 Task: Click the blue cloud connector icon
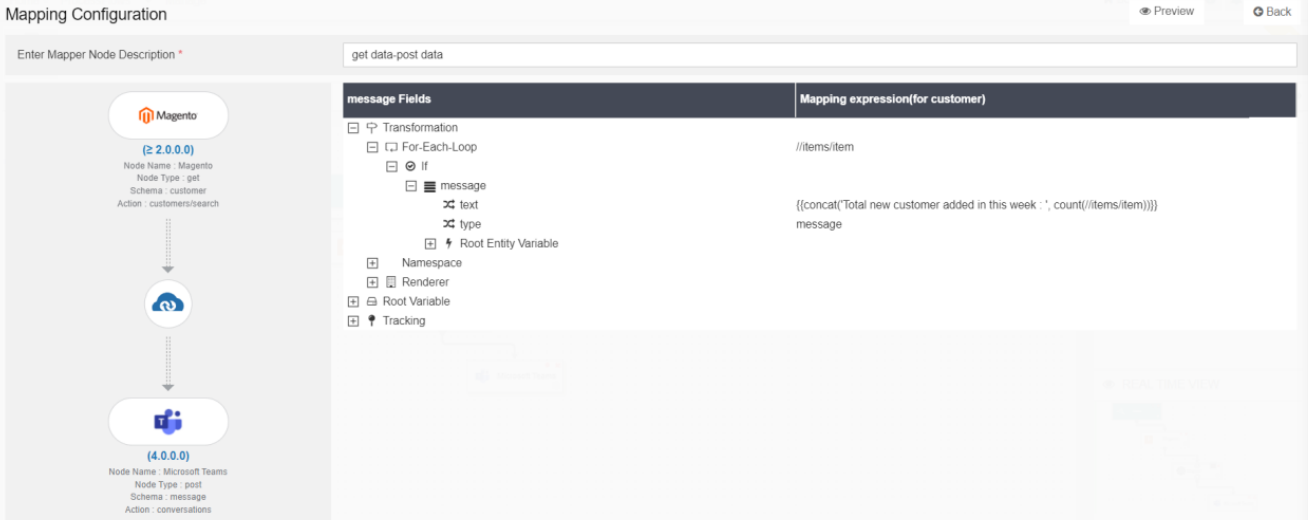click(168, 304)
